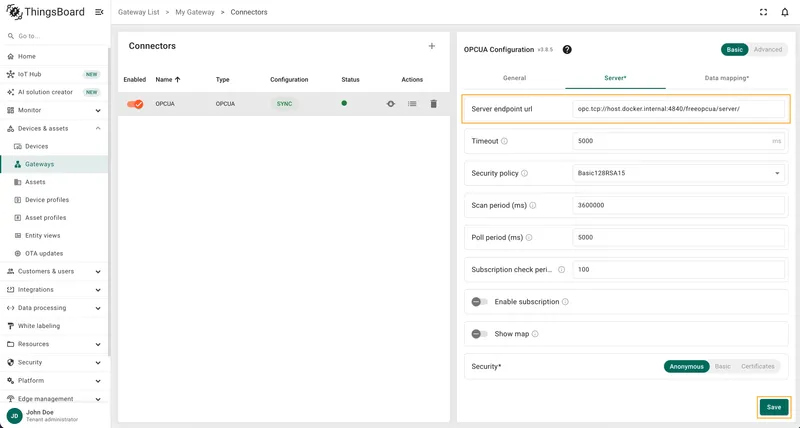Delete the OPCUA connector trash icon

434,104
